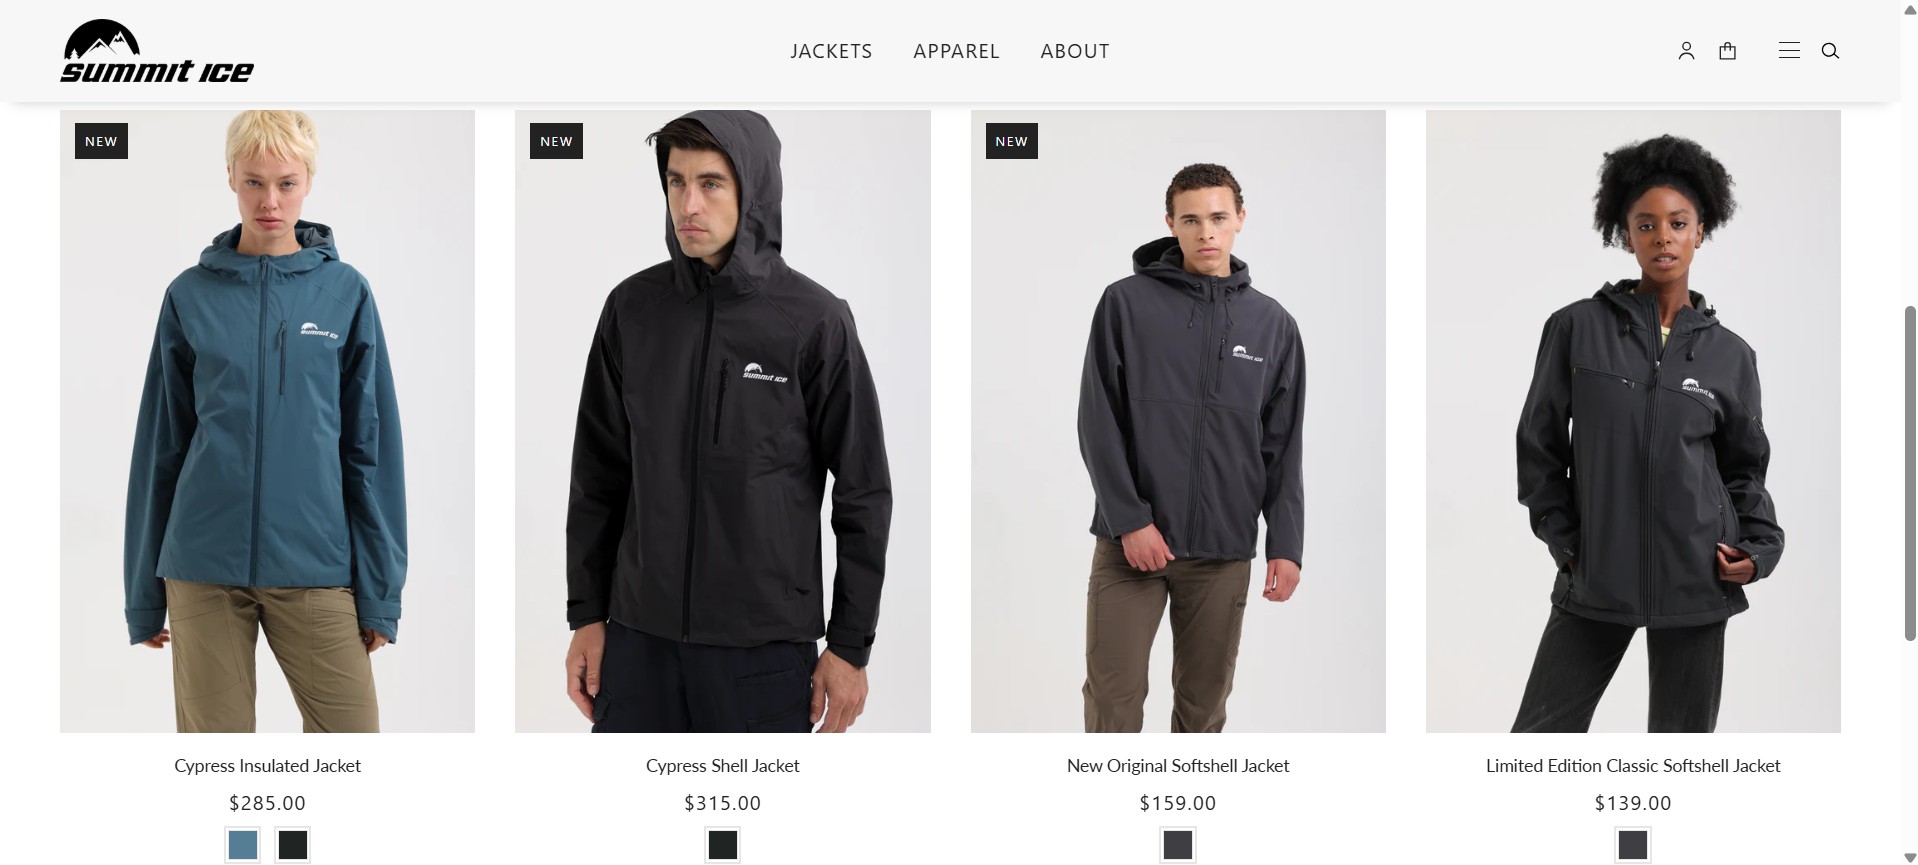Select black swatch for Cypress Shell Jacket
The height and width of the screenshot is (865, 1918).
pyautogui.click(x=723, y=845)
